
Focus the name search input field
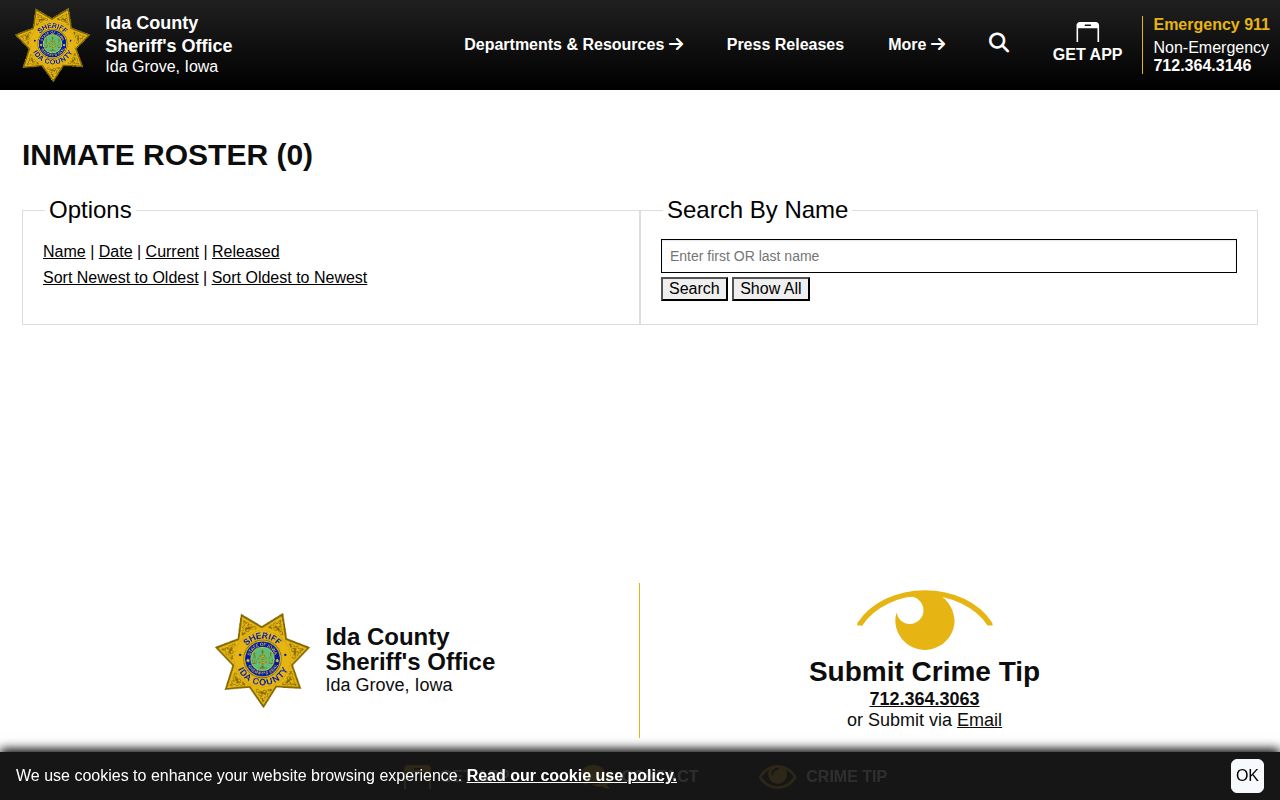pyautogui.click(x=949, y=256)
